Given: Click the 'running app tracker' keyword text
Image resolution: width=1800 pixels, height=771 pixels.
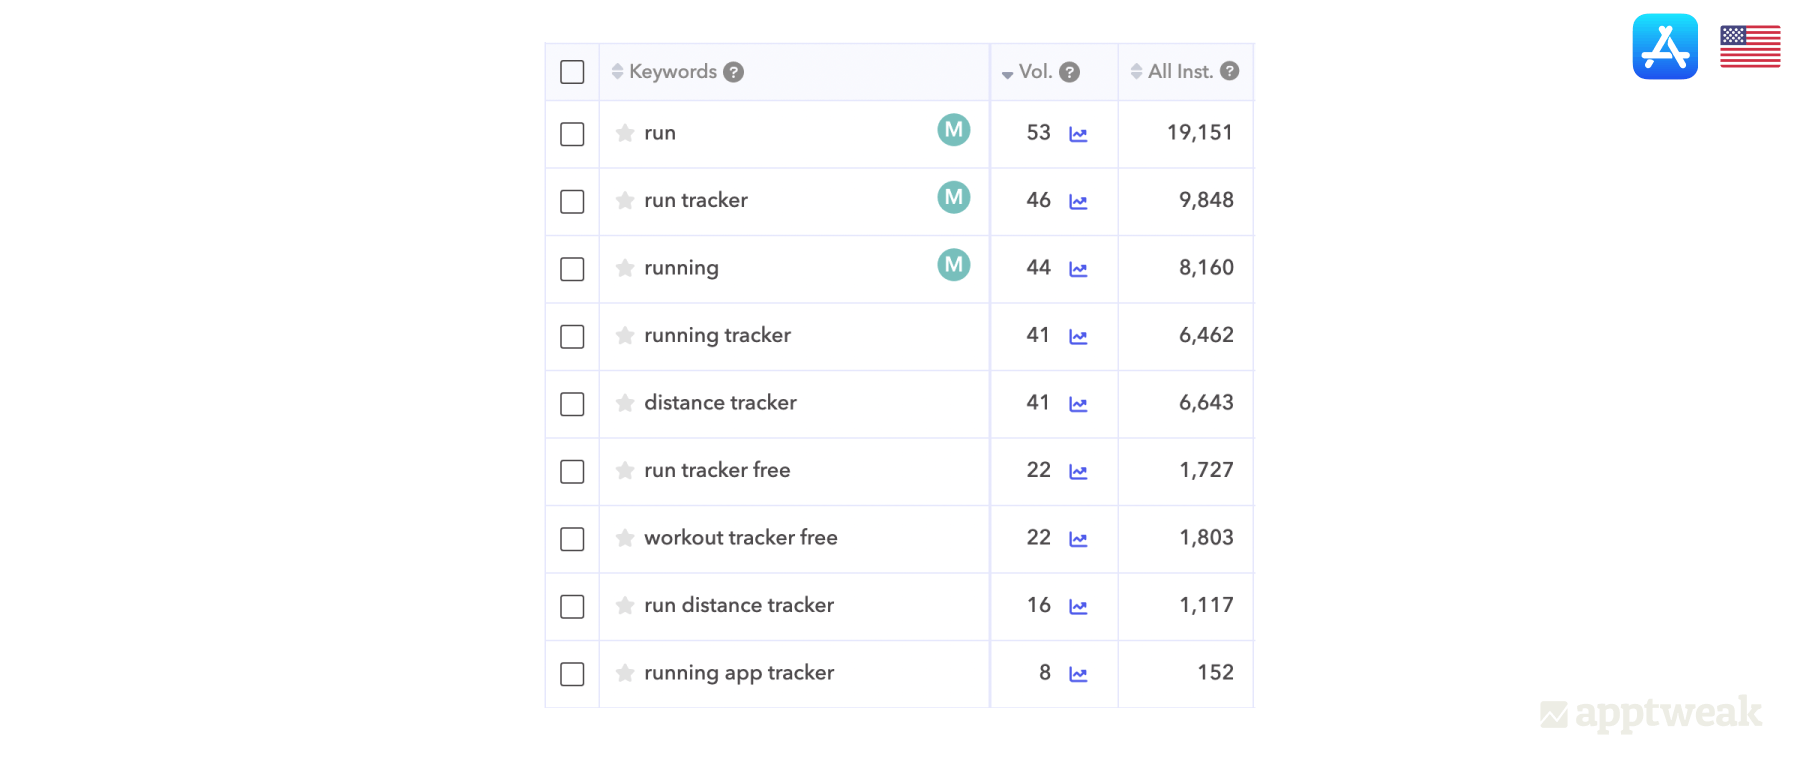Looking at the screenshot, I should coord(738,673).
